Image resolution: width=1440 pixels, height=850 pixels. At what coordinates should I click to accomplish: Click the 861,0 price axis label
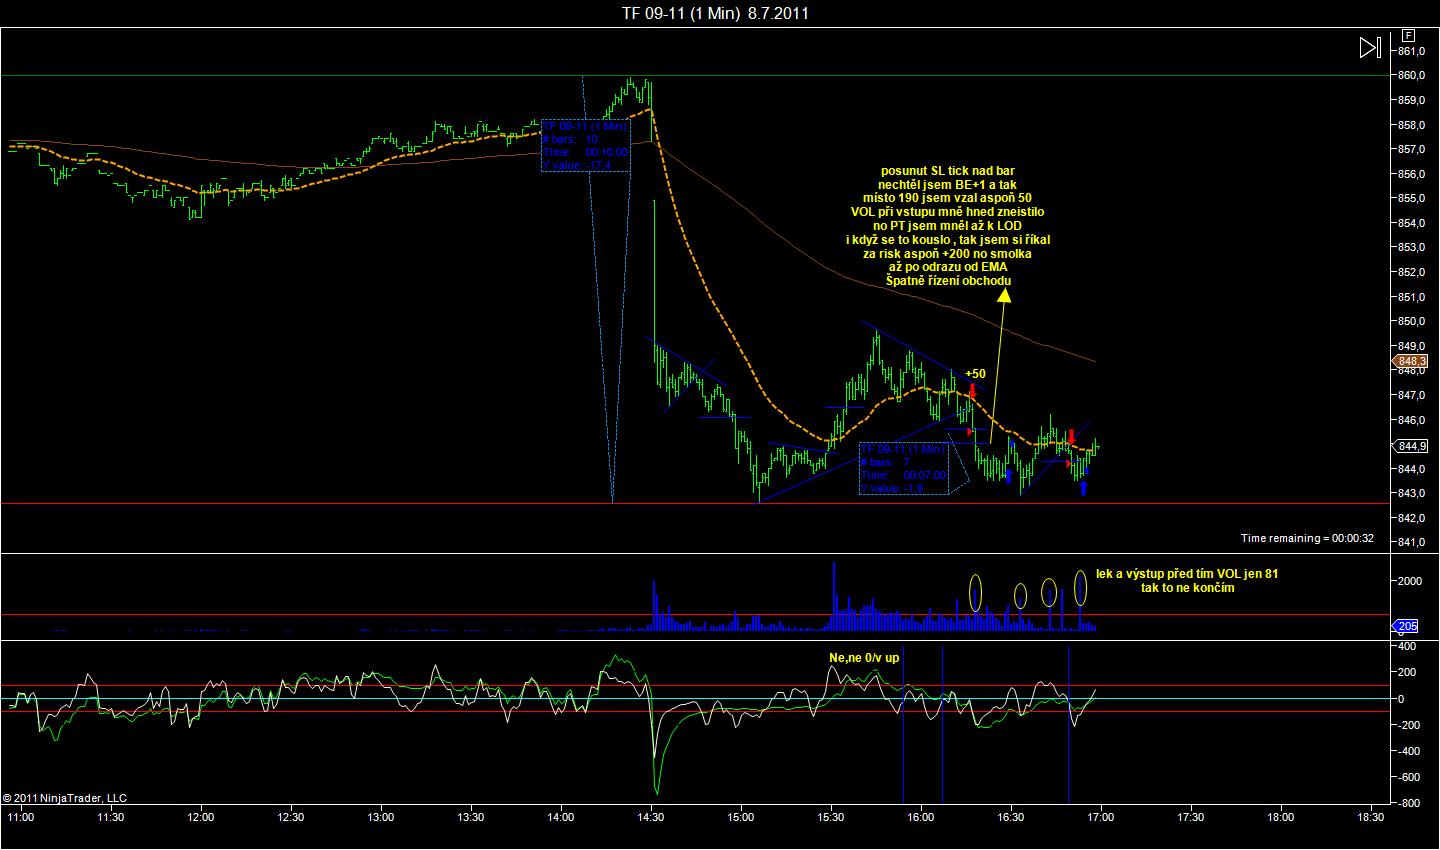pos(1411,51)
